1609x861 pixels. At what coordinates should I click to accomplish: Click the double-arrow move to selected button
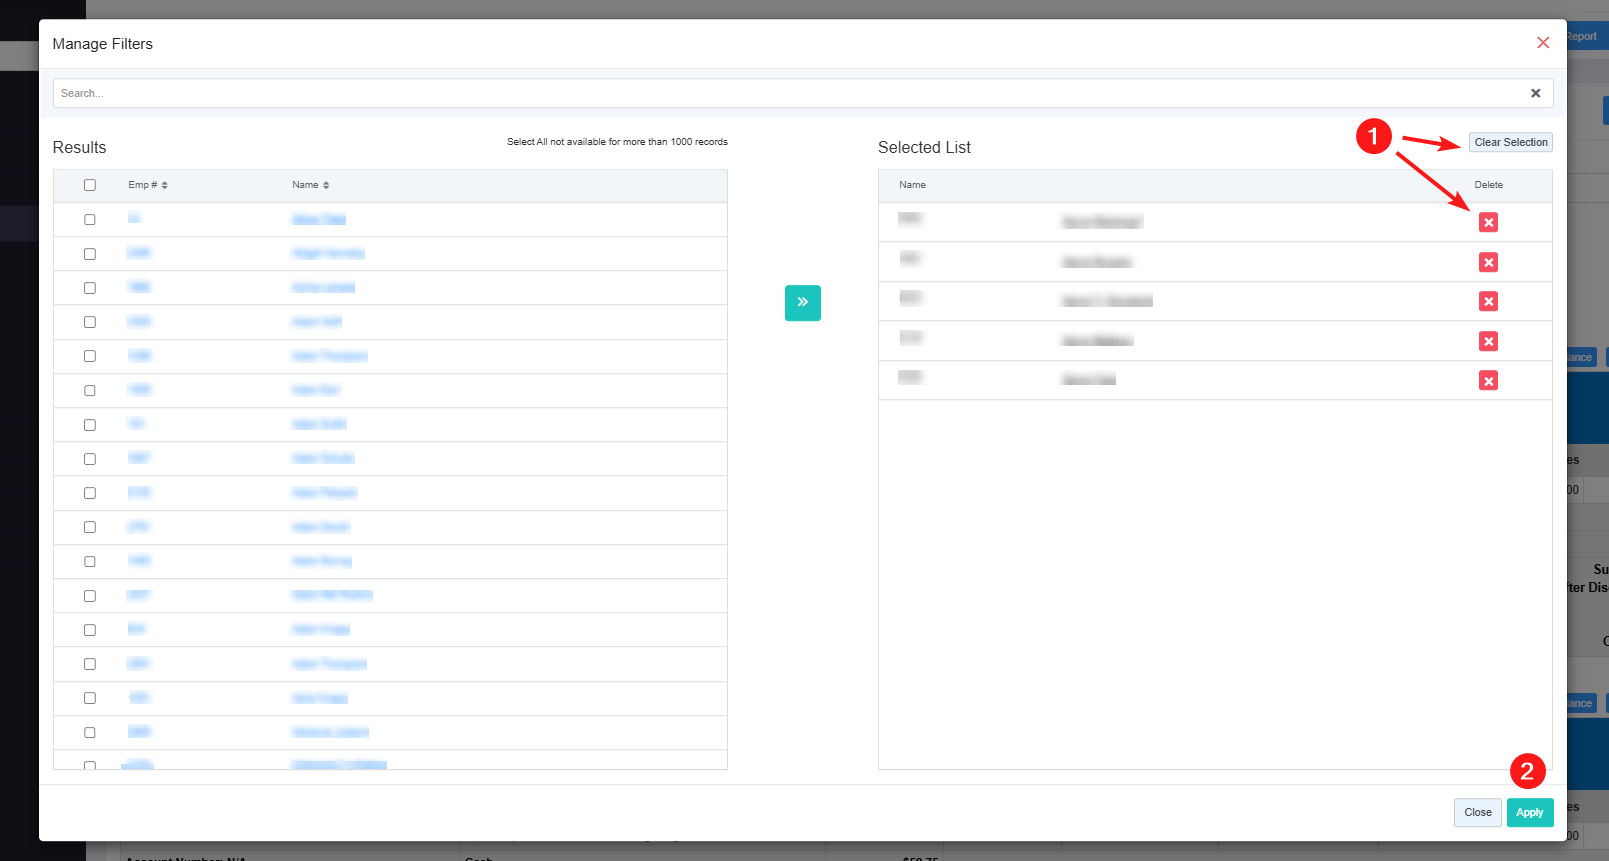pos(802,302)
